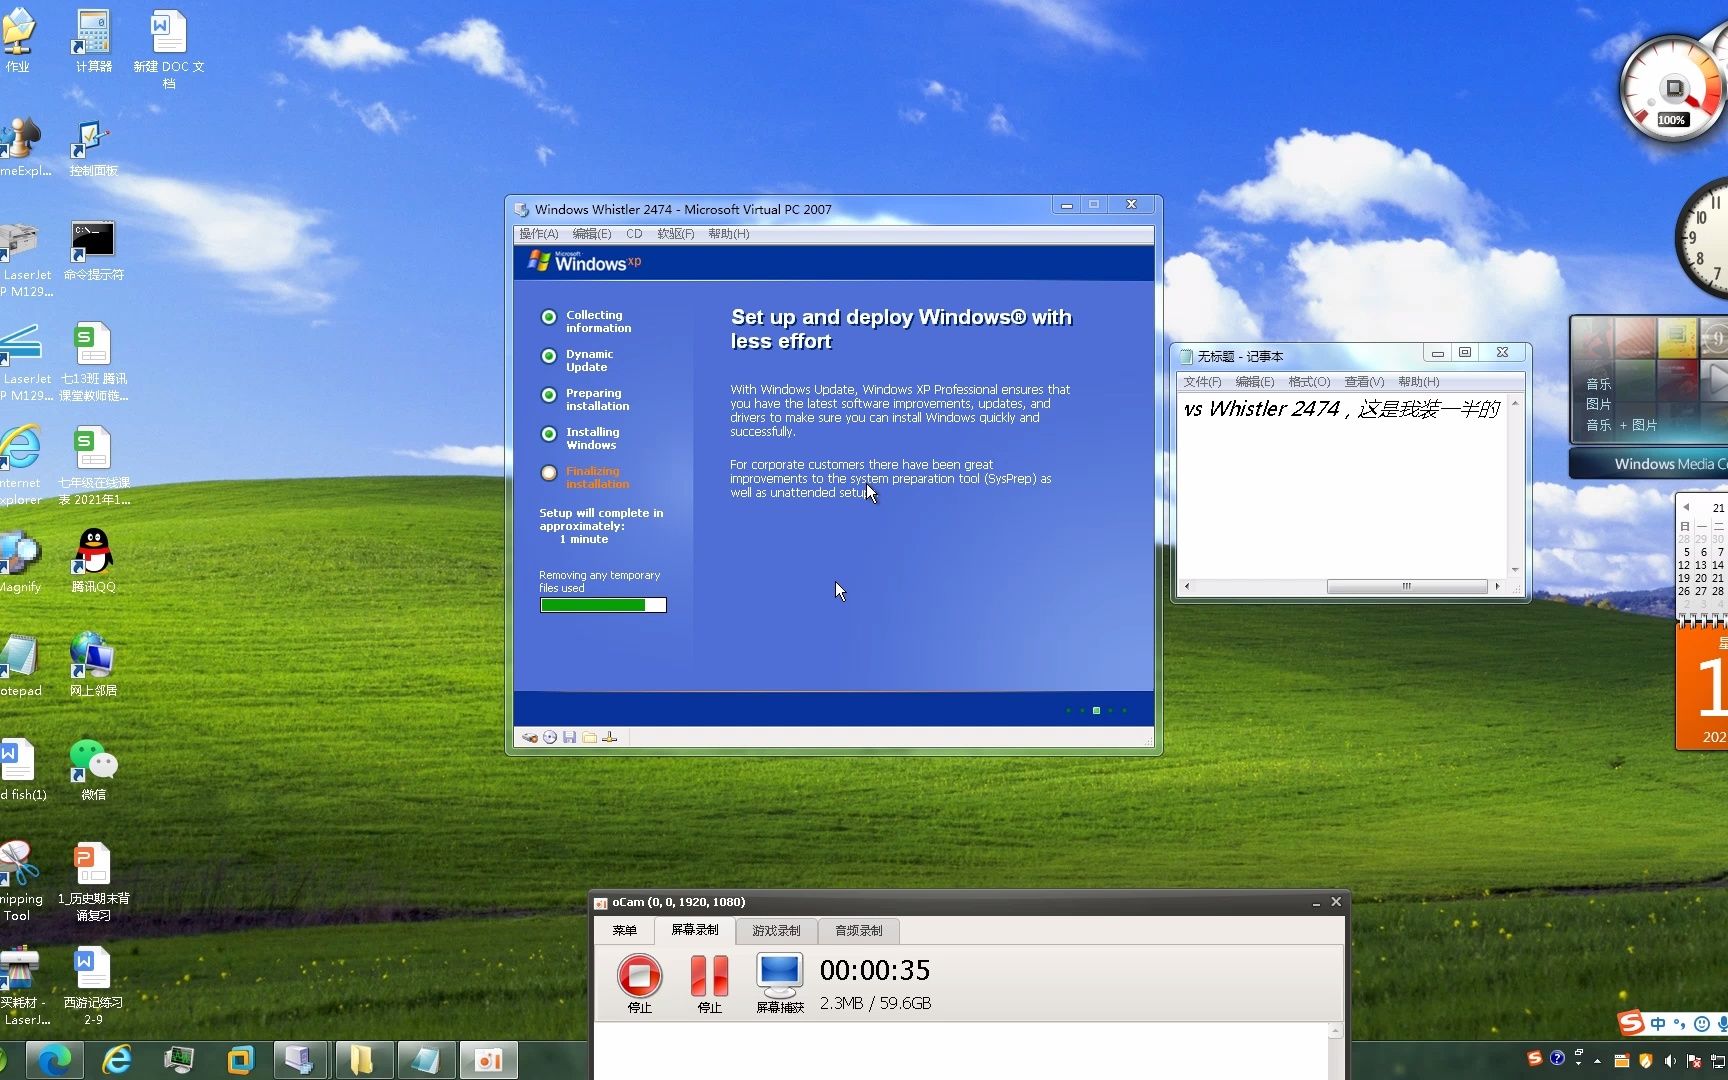Screen dimensions: 1728x1080
Task: Open the 微信 desktop shortcut
Action: pos(93,768)
